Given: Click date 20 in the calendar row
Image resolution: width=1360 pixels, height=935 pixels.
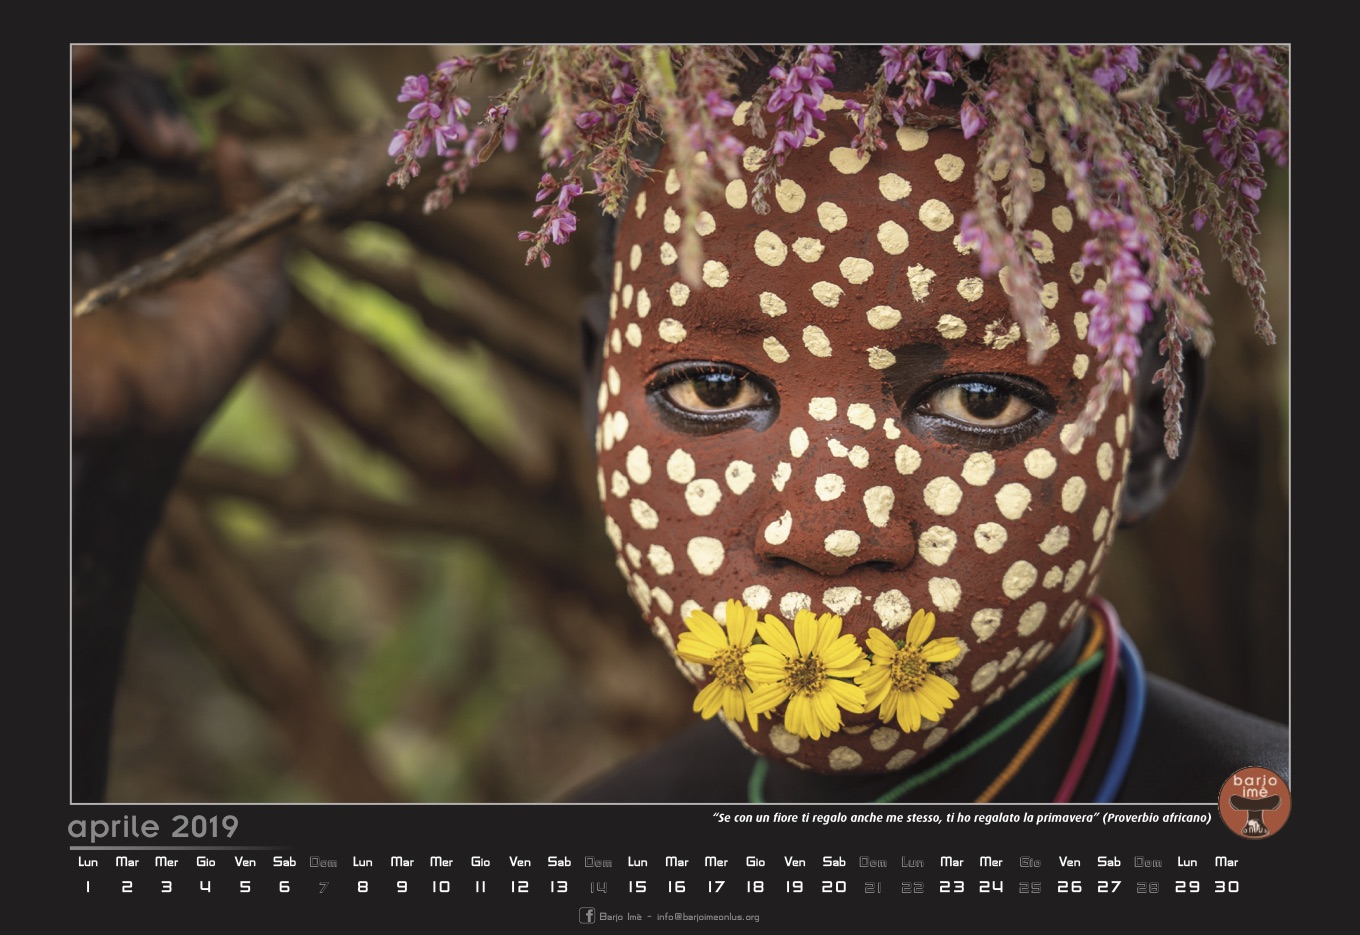Looking at the screenshot, I should point(834,886).
